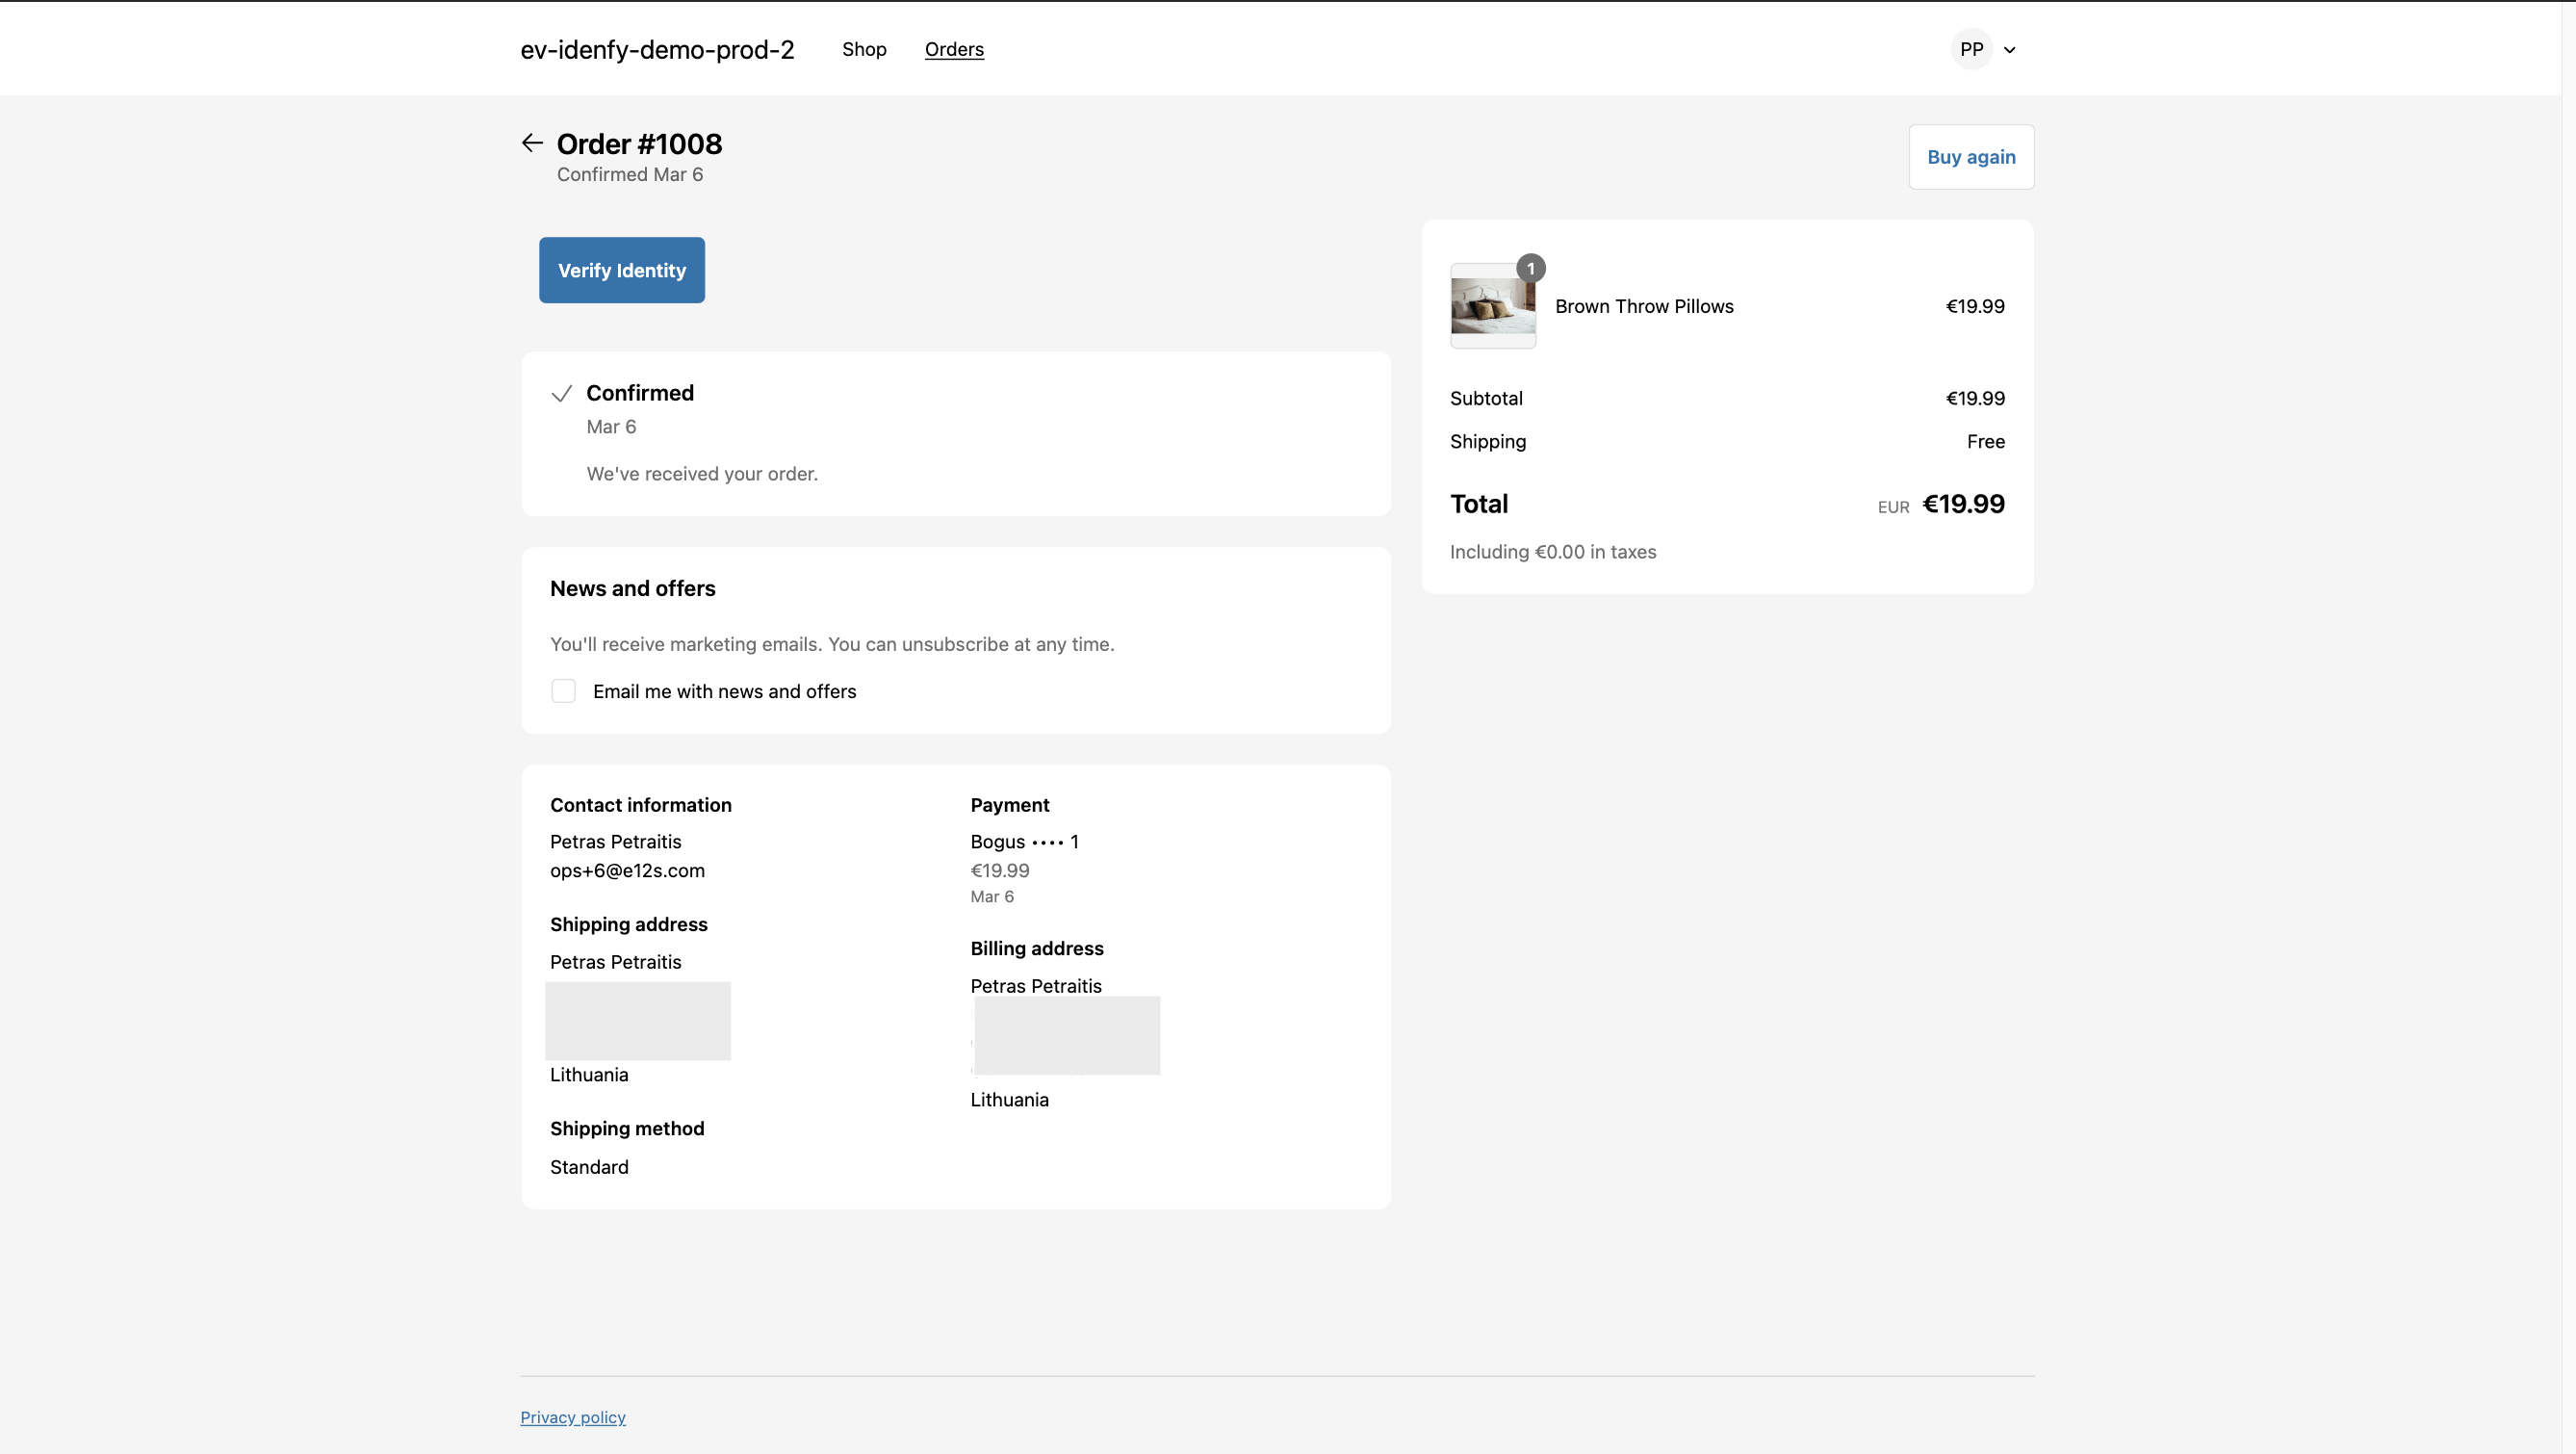Image resolution: width=2576 pixels, height=1454 pixels.
Task: Open the PP account avatar
Action: tap(1971, 48)
